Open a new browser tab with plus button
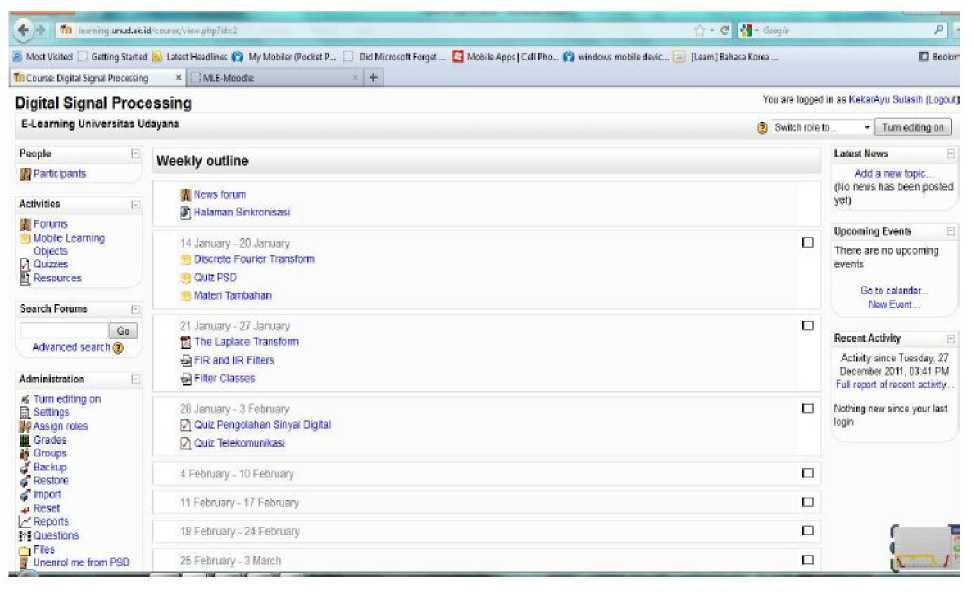 374,78
